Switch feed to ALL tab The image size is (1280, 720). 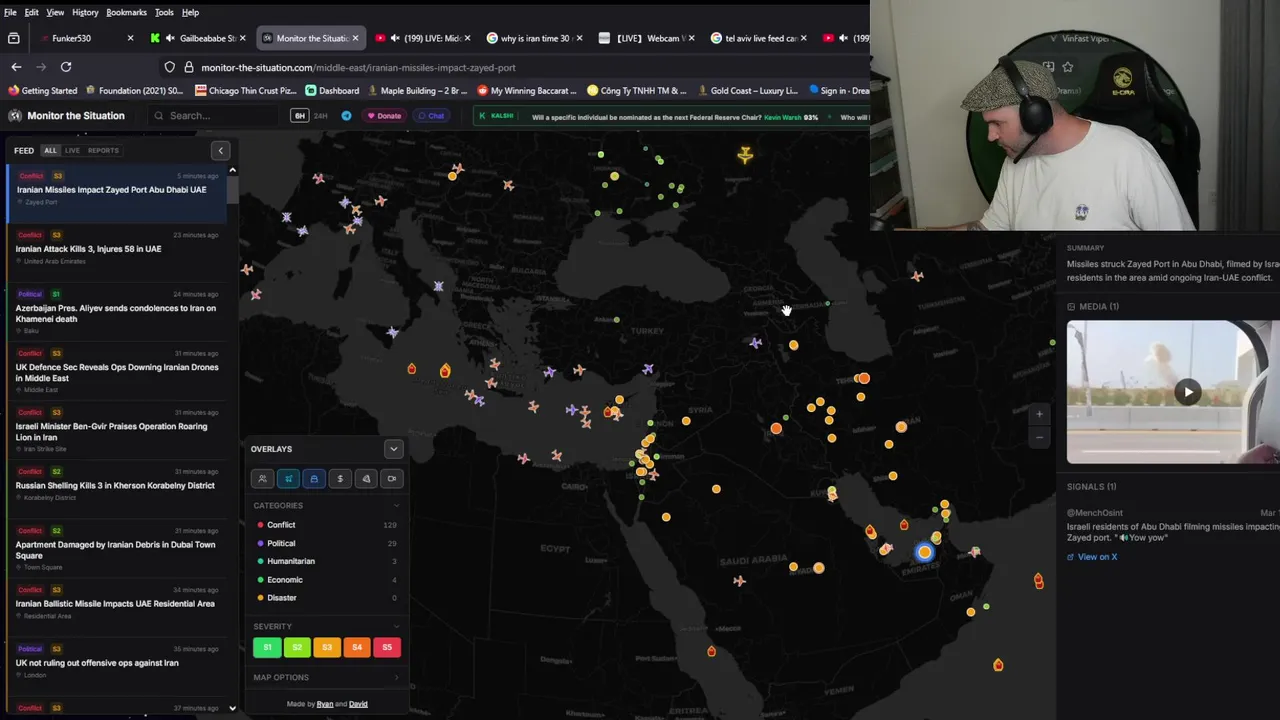tap(50, 150)
